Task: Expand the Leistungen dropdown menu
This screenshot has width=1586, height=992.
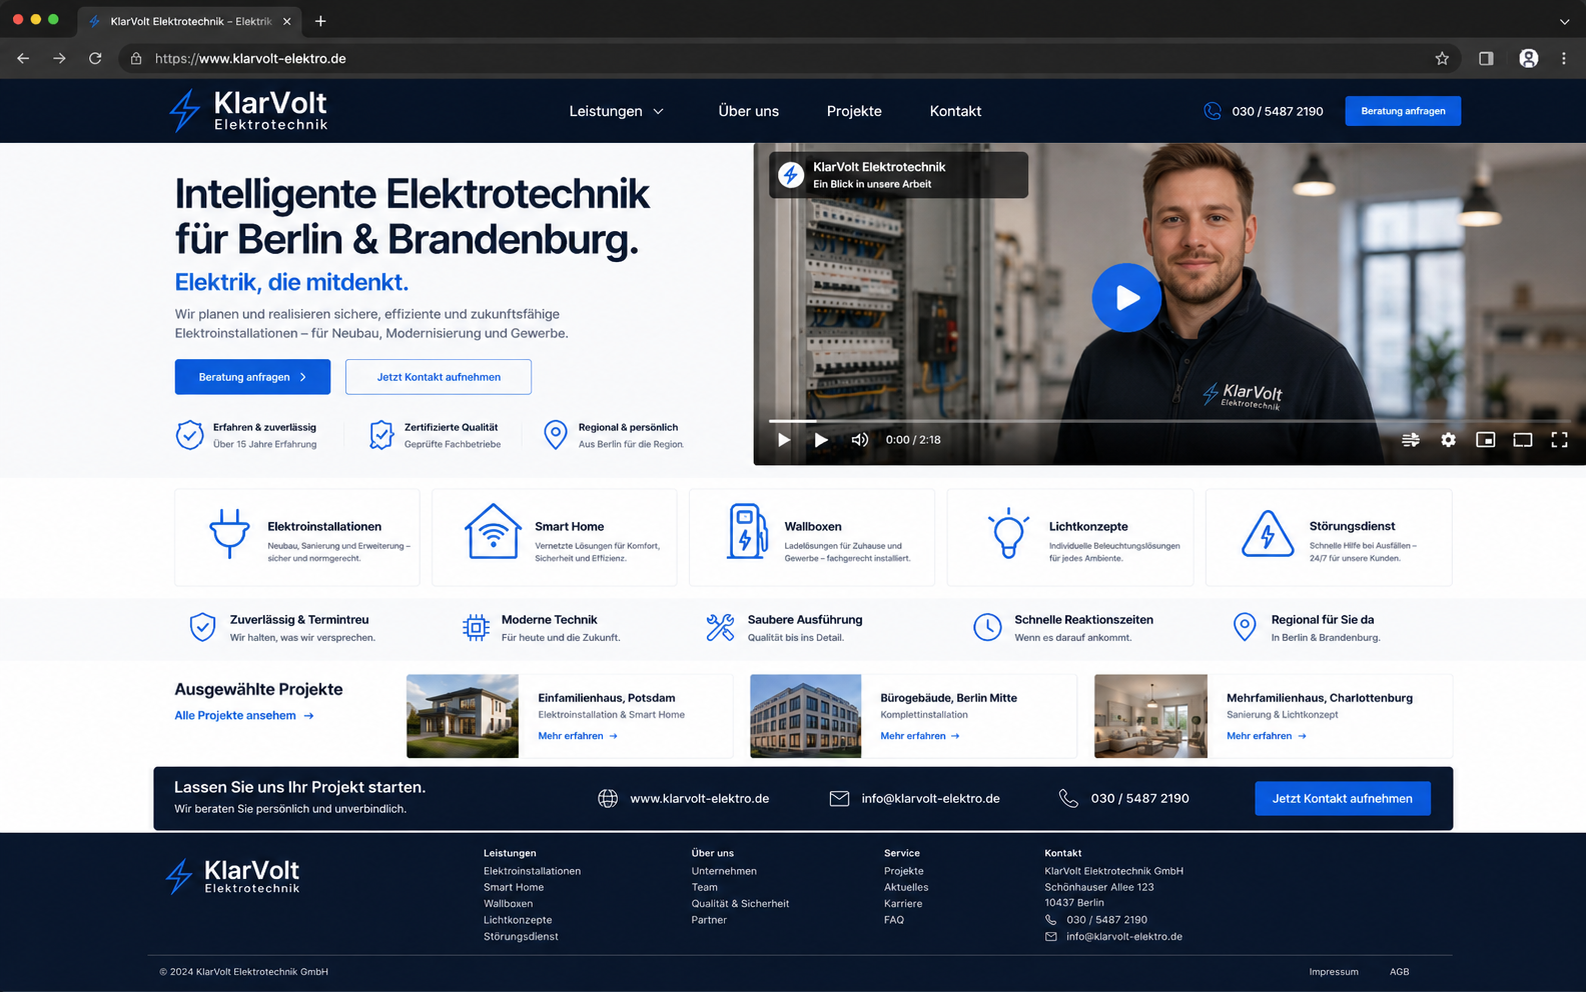Action: tap(616, 111)
